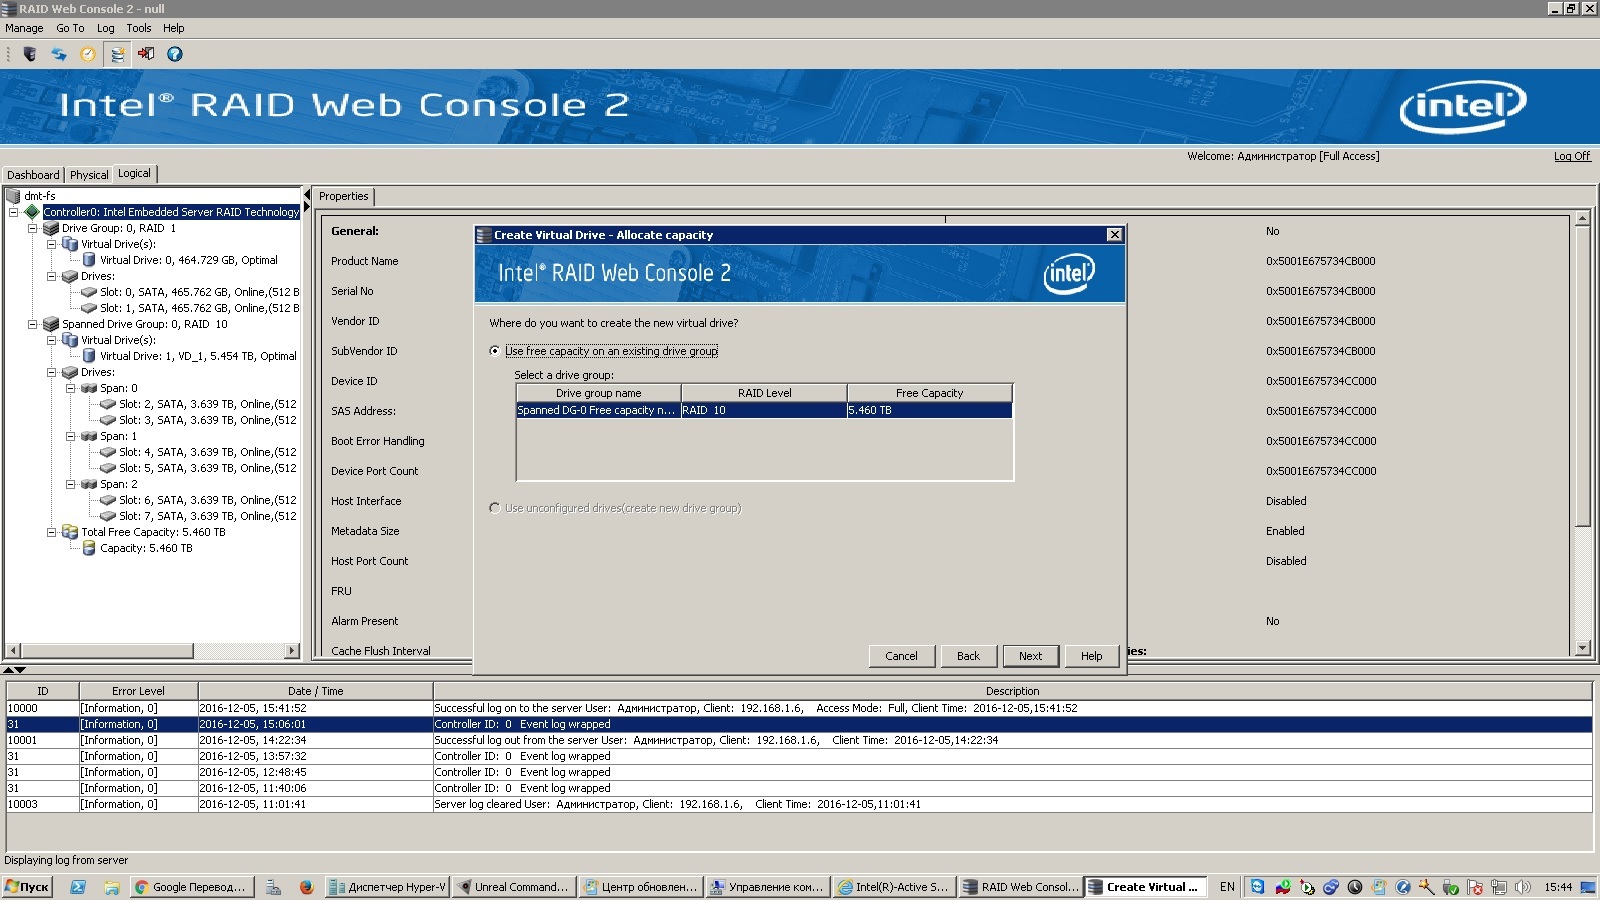
Task: Click the log panel collapse arrows
Action: point(14,670)
